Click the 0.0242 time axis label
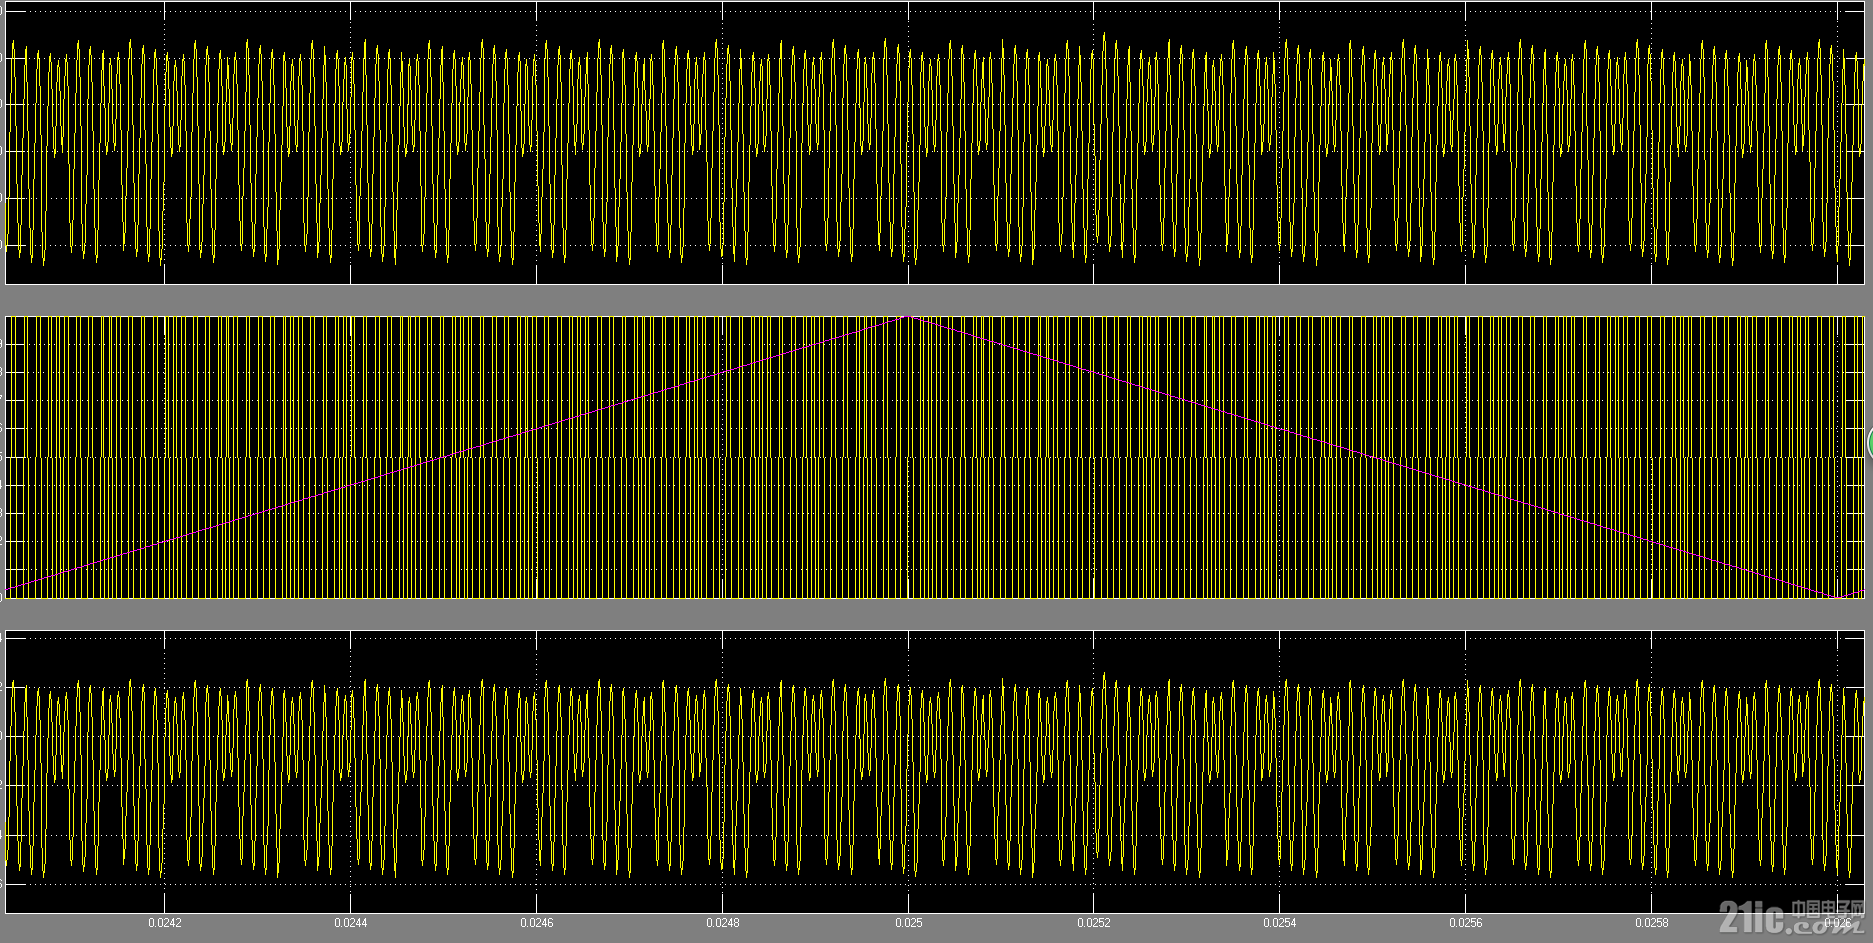The image size is (1873, 943). [x=165, y=922]
